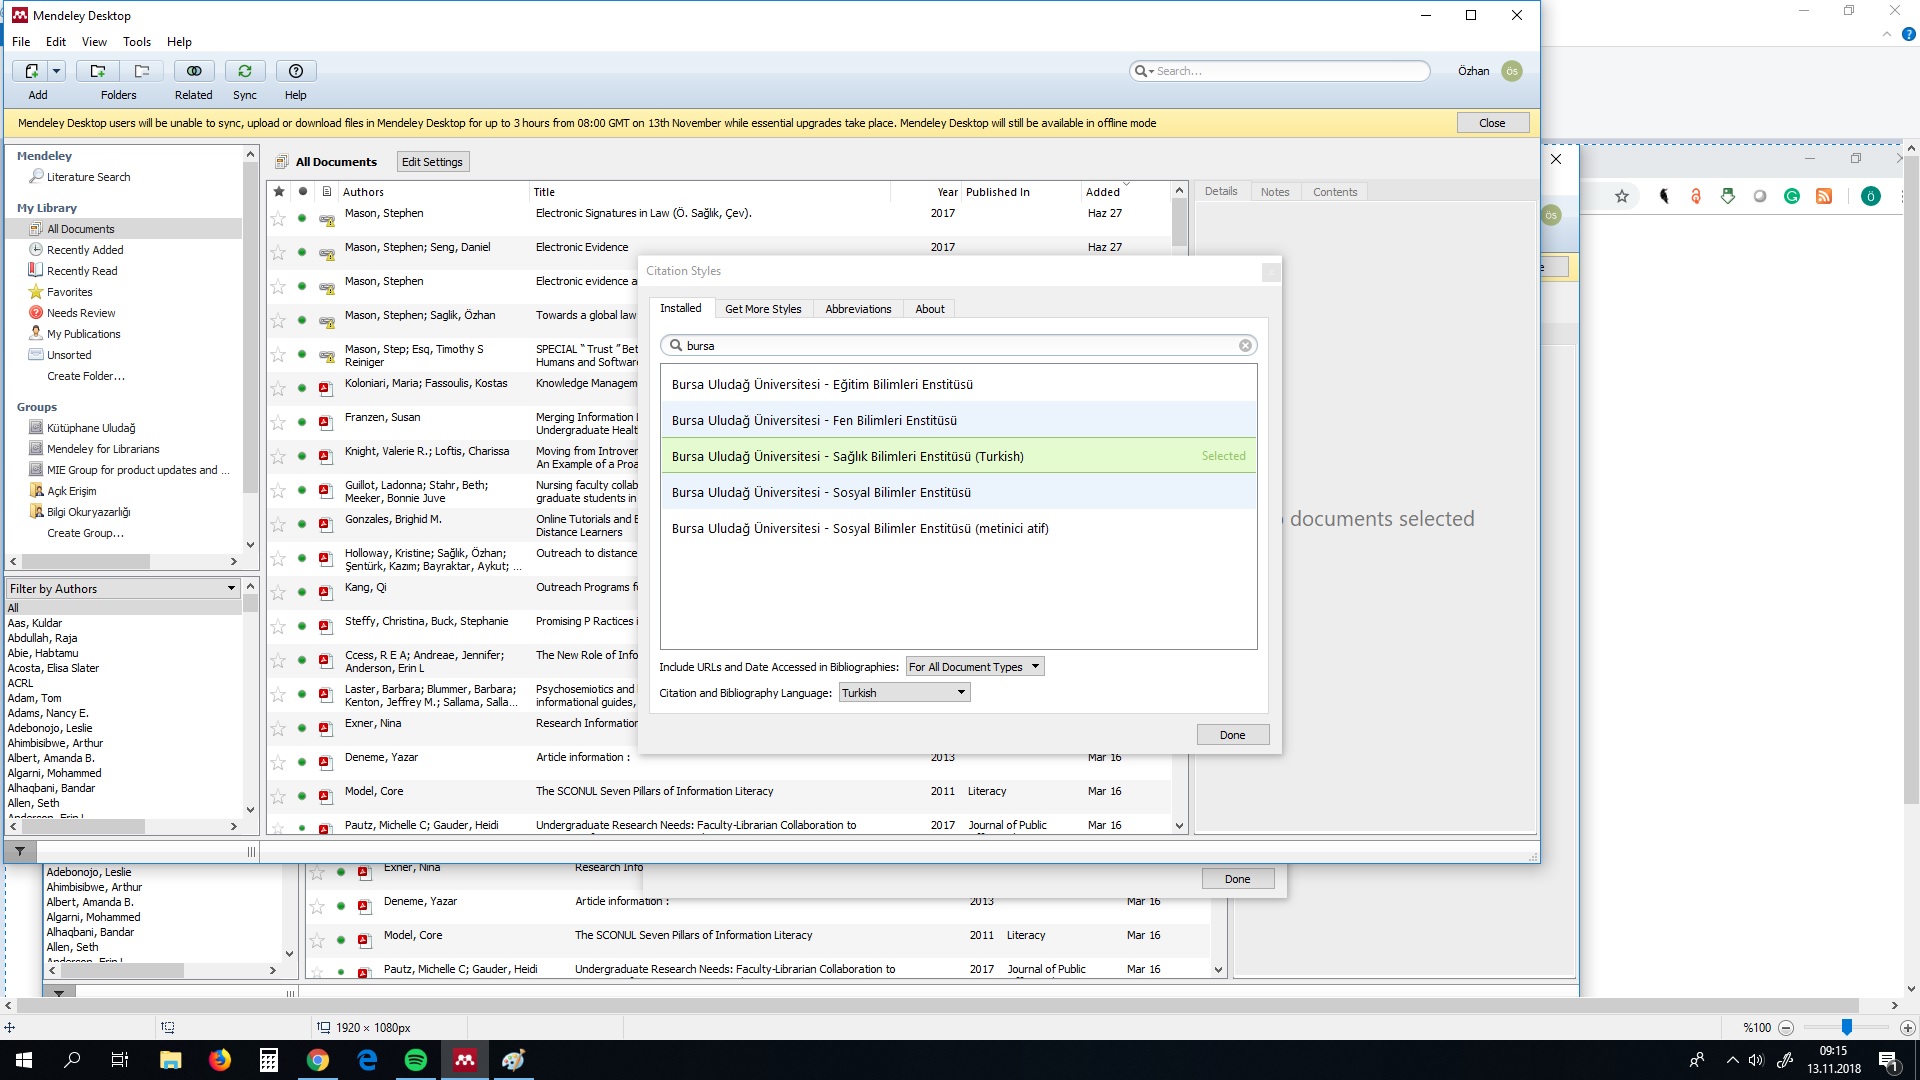Viewport: 1920px width, 1080px height.
Task: Toggle visibility of Needs Review library section
Action: (80, 313)
